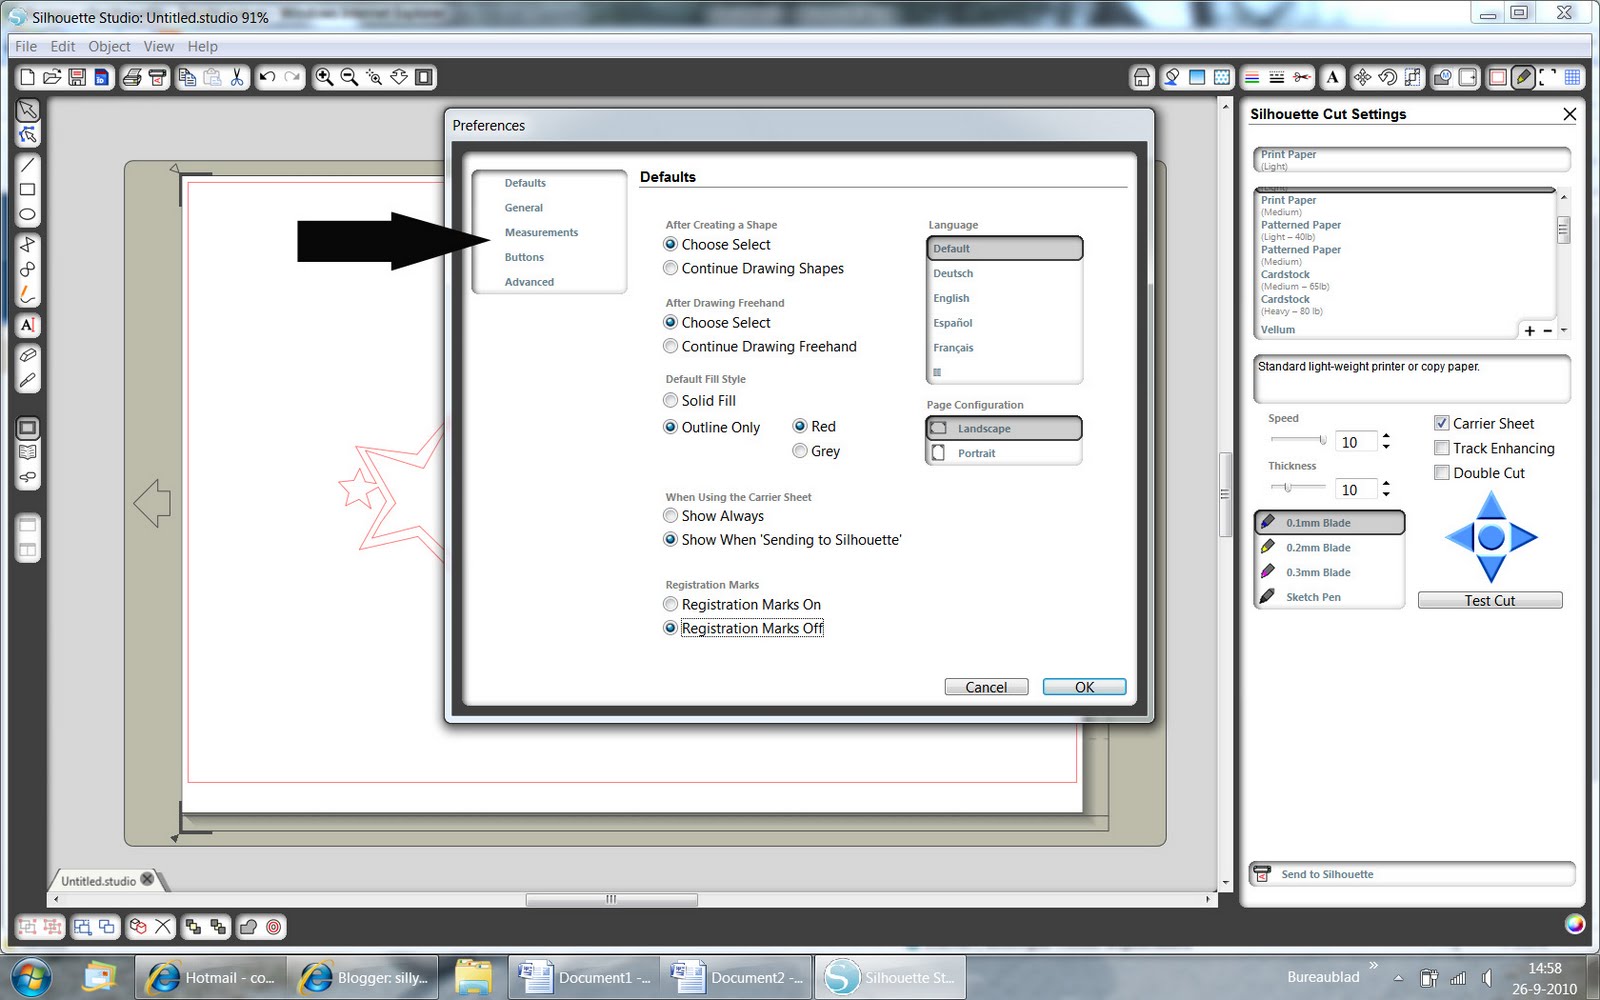Screen dimensions: 1600x1000
Task: Choose English in Language list
Action: pos(1004,298)
